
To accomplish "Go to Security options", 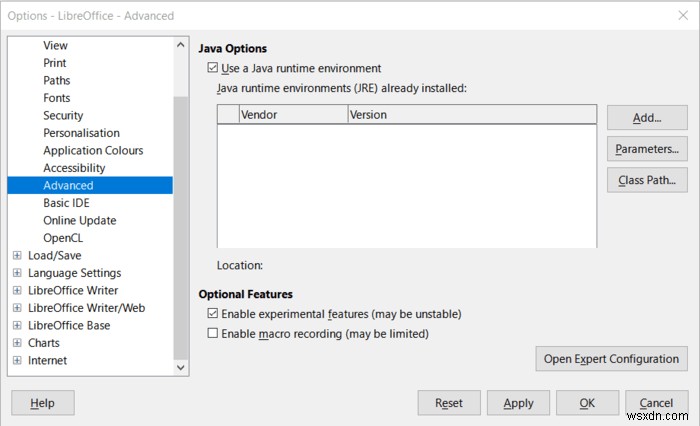I will 63,115.
